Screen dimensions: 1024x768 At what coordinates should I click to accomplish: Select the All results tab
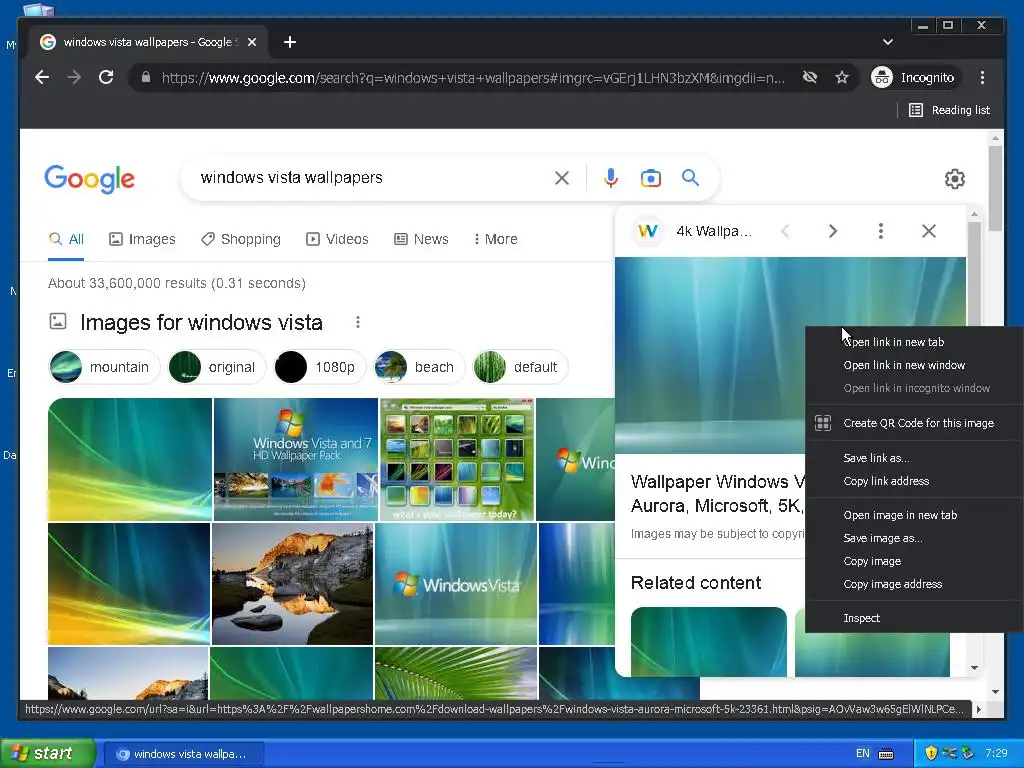pos(67,240)
